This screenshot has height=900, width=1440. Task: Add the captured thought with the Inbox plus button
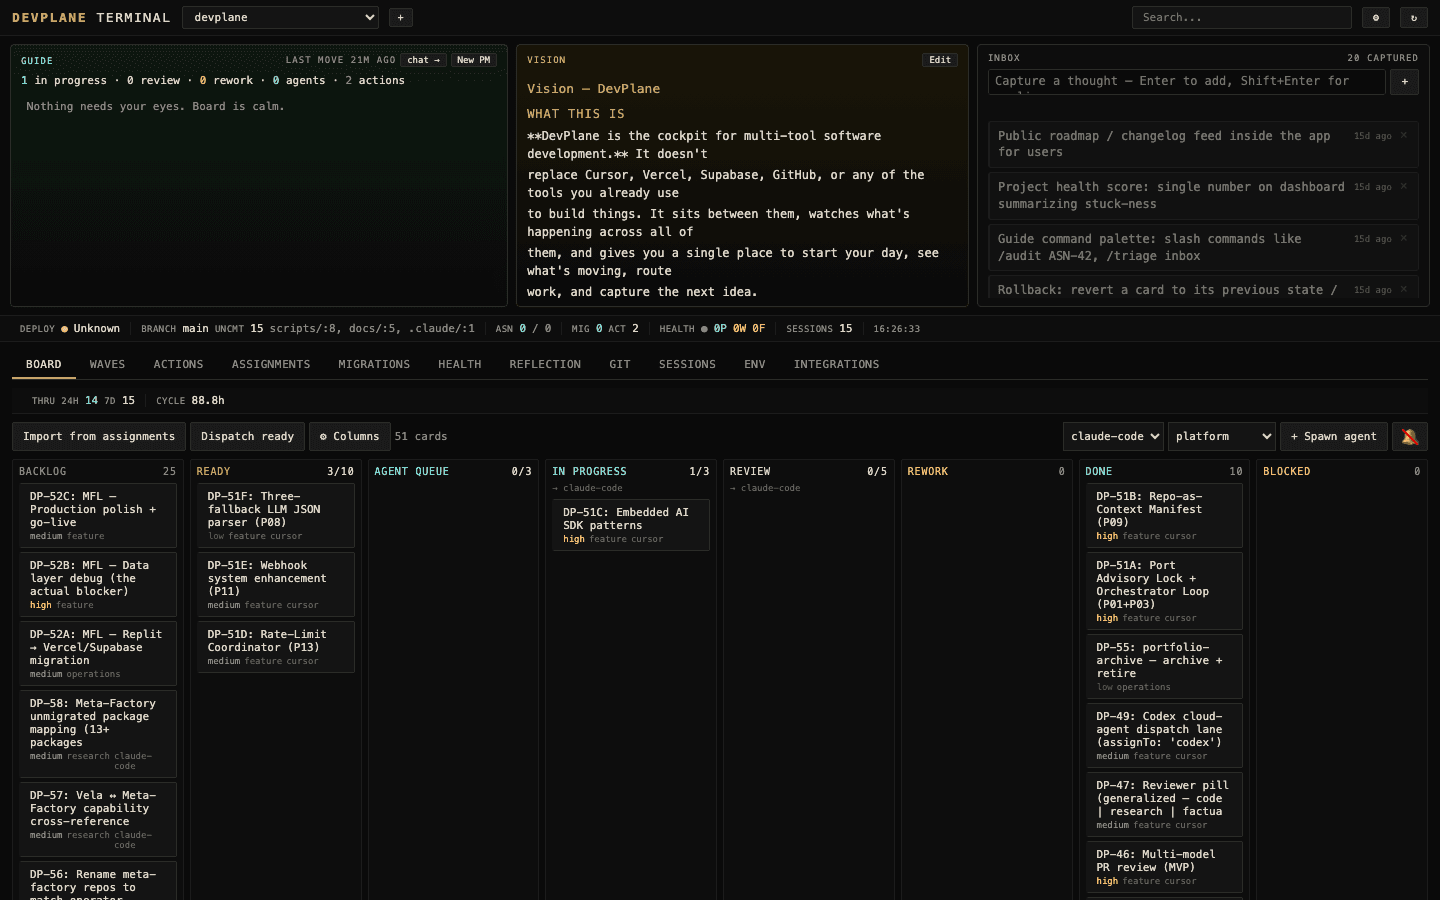pos(1404,82)
